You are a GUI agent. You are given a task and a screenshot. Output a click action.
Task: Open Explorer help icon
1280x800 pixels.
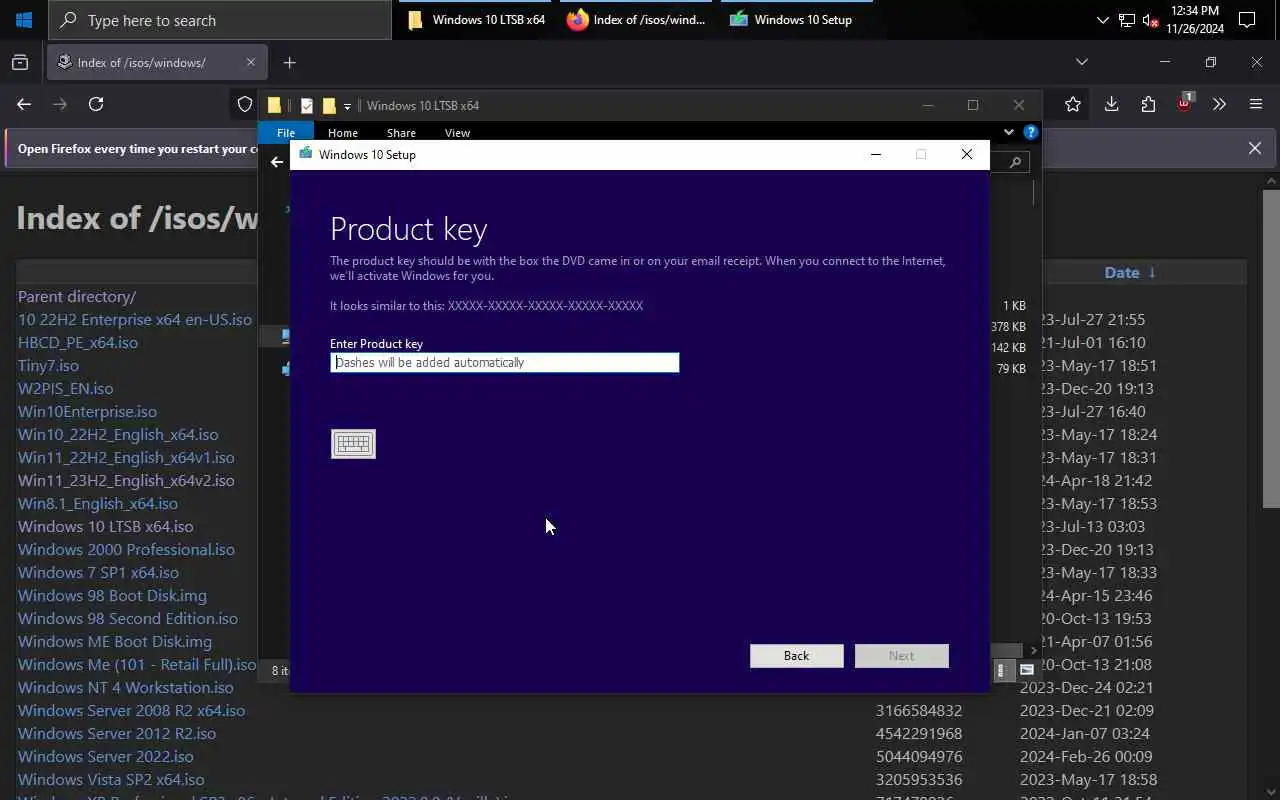pos(1031,132)
